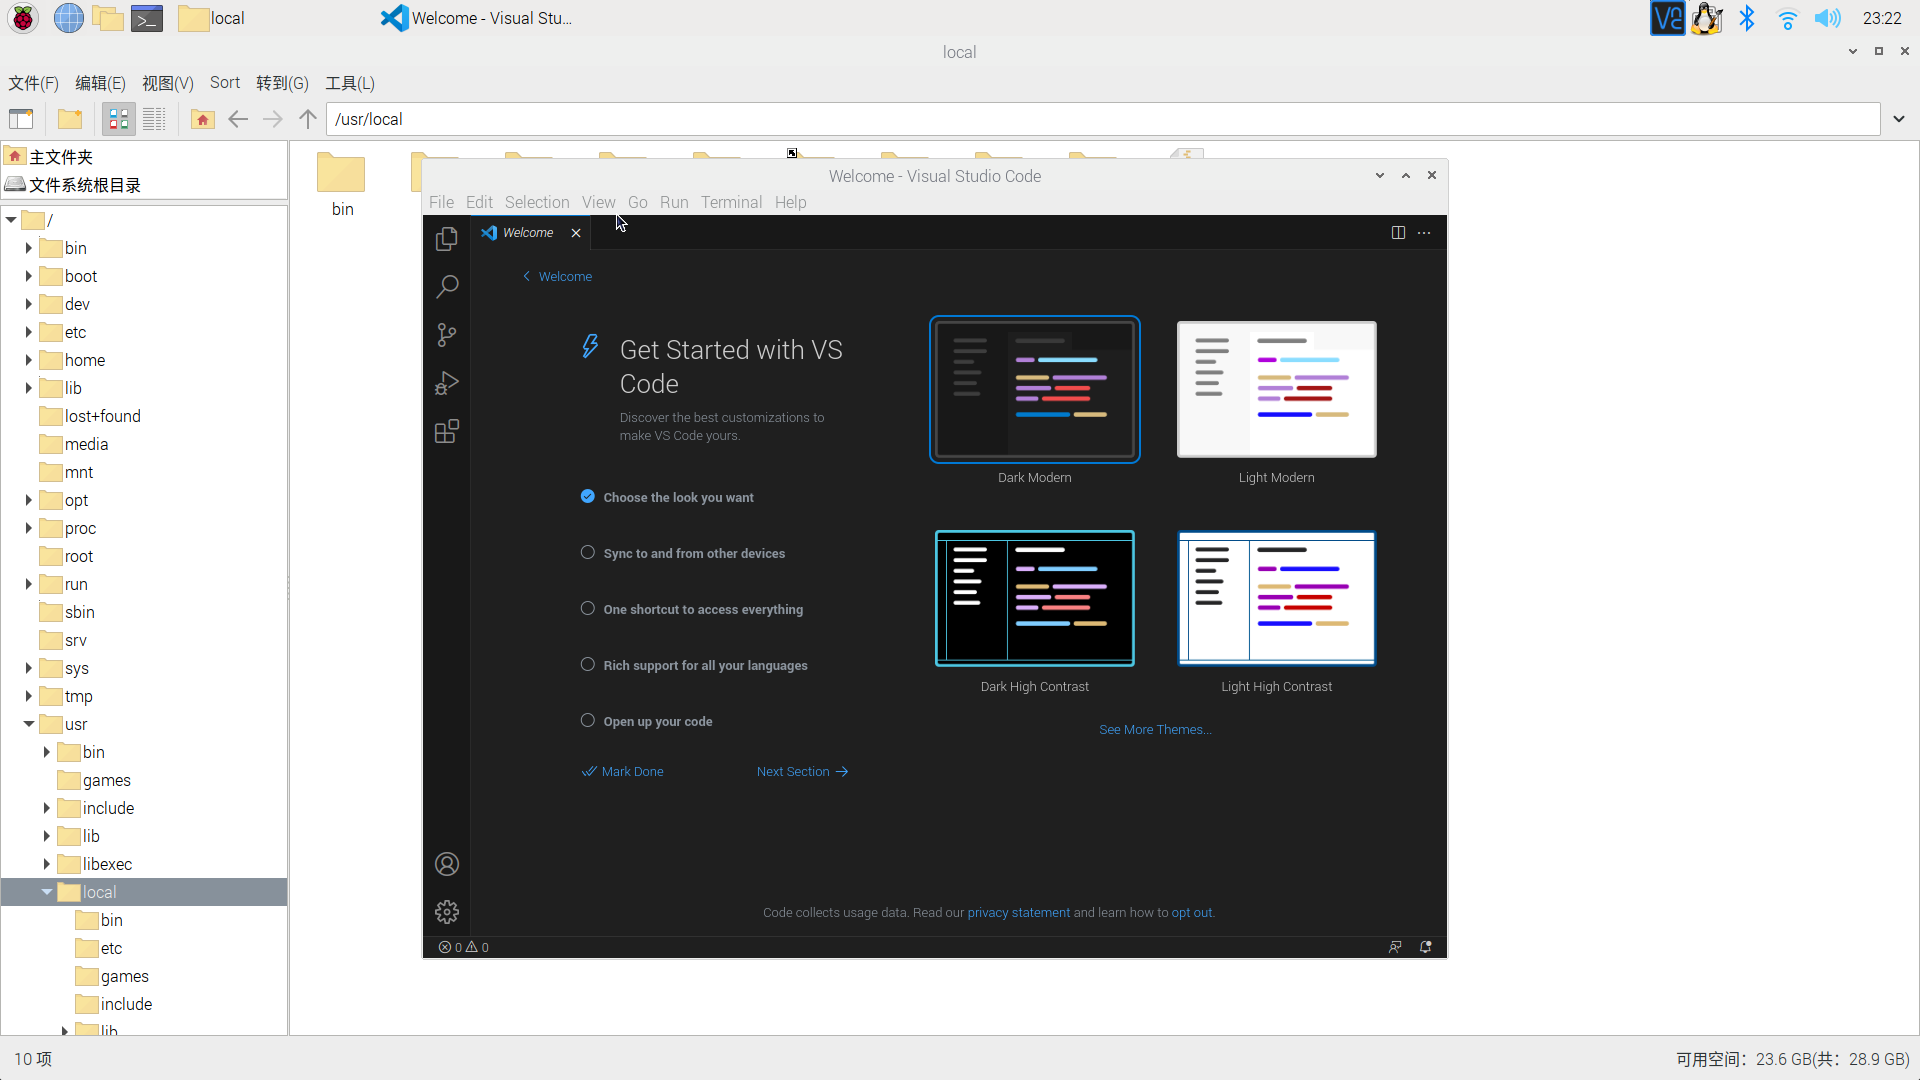The height and width of the screenshot is (1080, 1920).
Task: Choose the Dark High Contrast theme thumbnail
Action: (x=1035, y=598)
